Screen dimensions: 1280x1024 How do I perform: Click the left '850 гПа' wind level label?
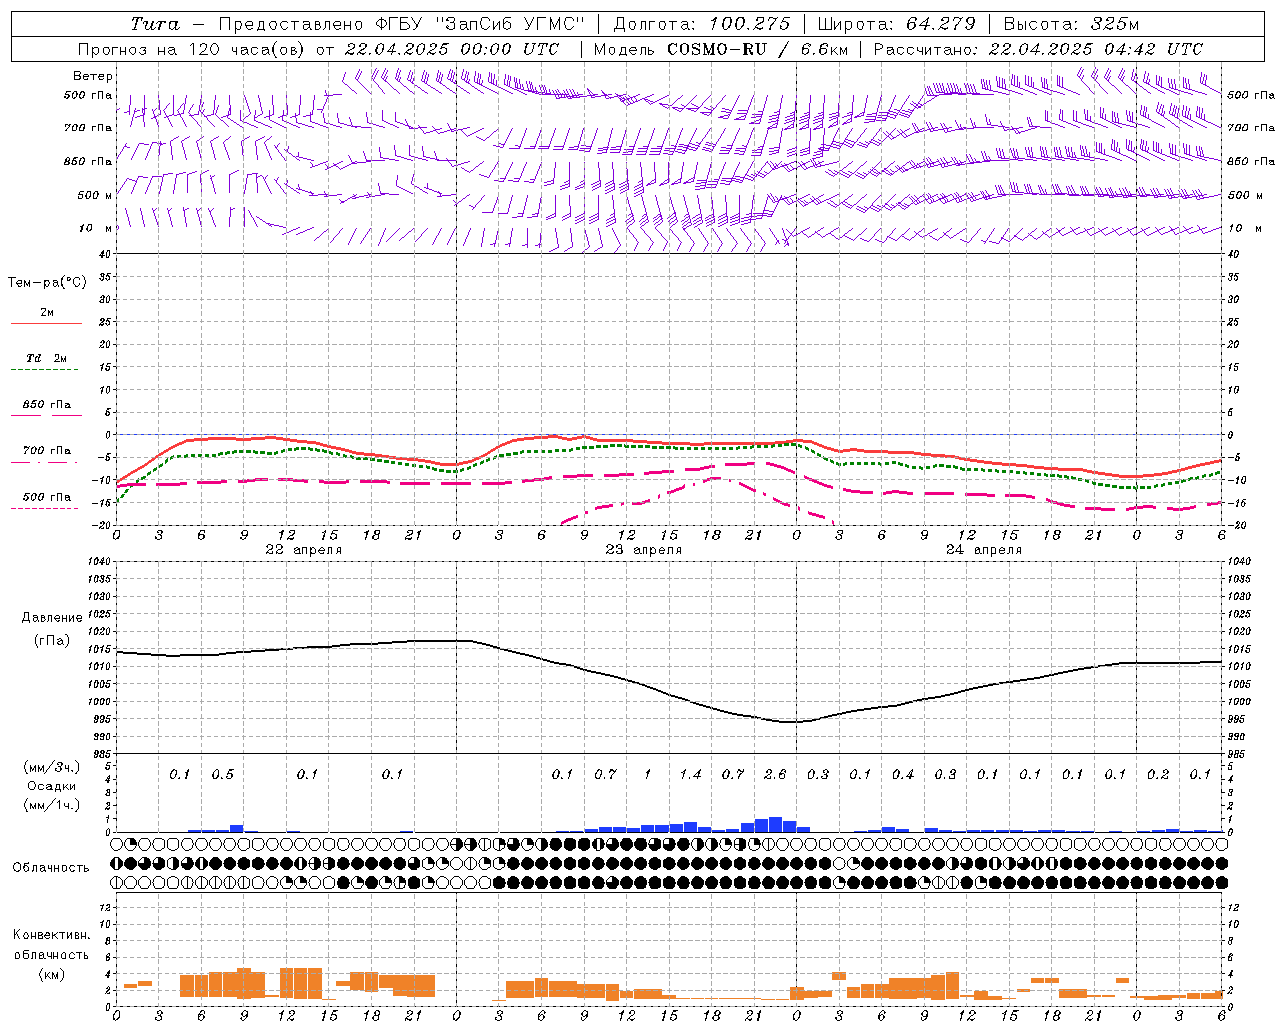(x=88, y=161)
